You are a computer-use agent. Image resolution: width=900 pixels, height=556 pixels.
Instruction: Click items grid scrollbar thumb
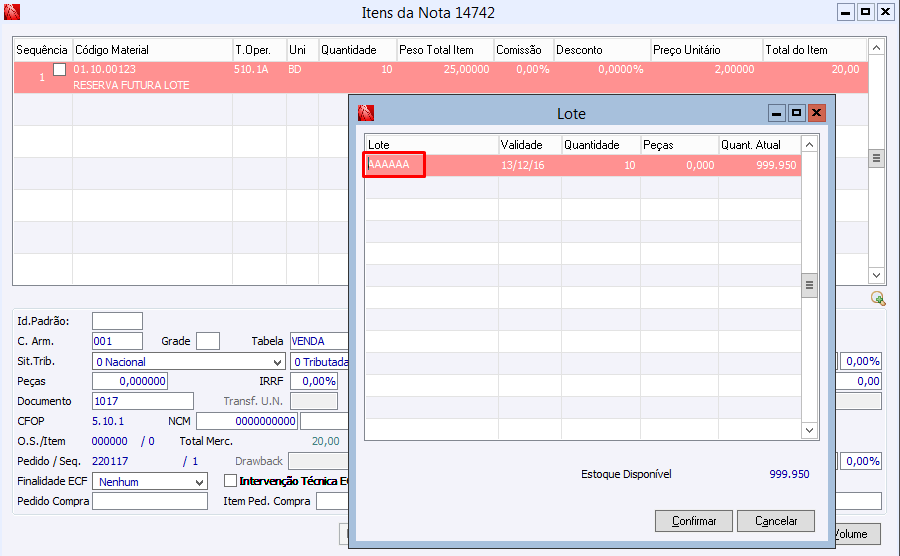876,158
